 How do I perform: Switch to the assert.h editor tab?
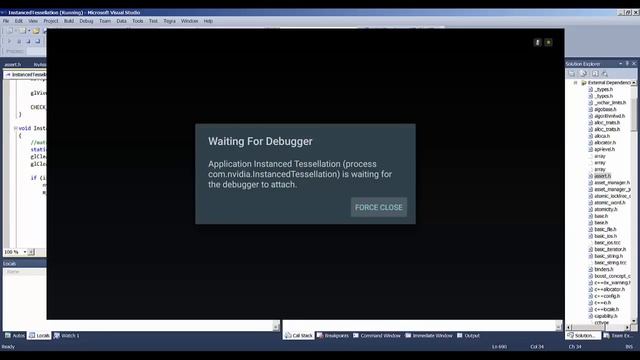coord(13,64)
